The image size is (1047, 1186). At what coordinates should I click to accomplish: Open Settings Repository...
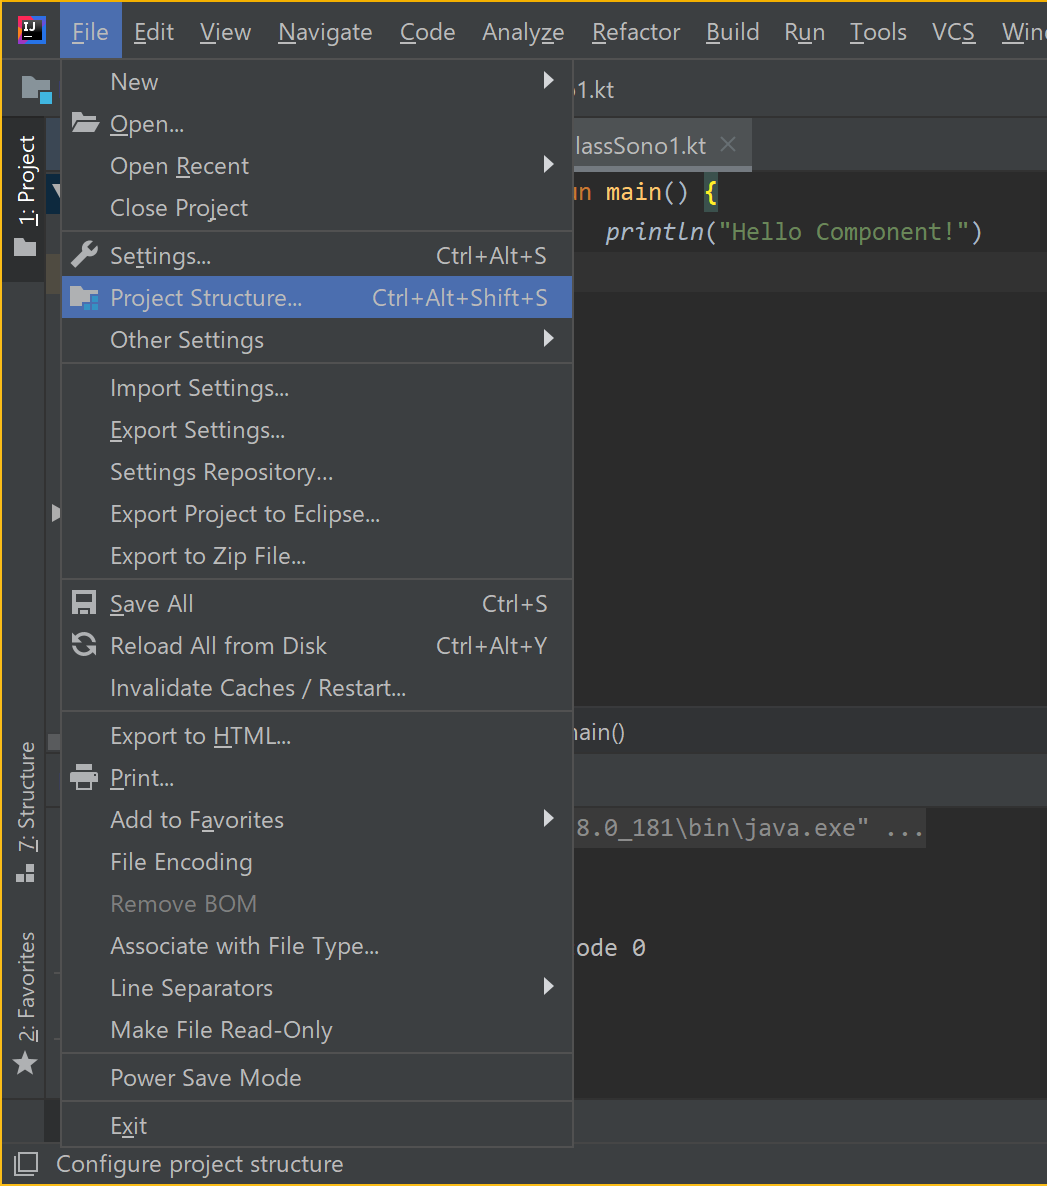tap(317, 471)
